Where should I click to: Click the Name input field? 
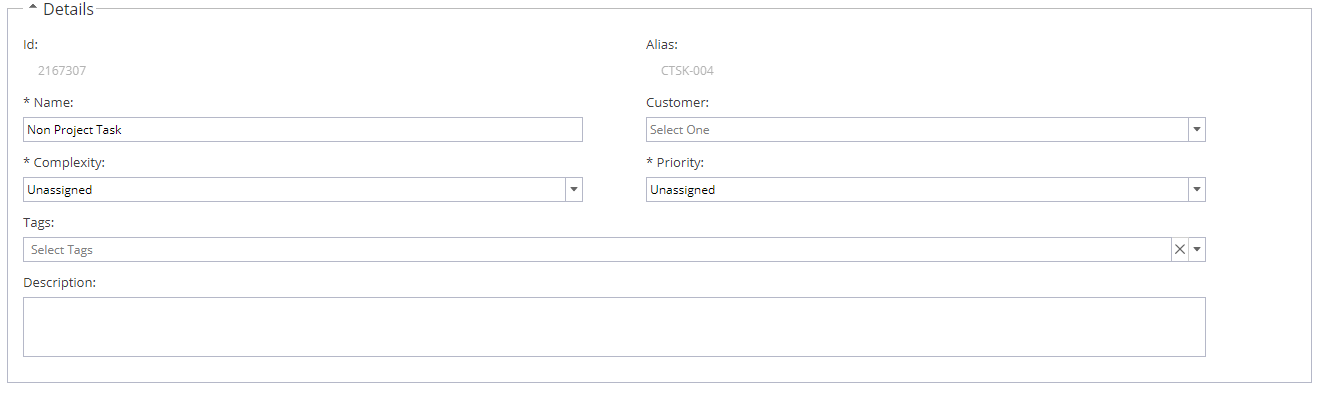[x=303, y=130]
